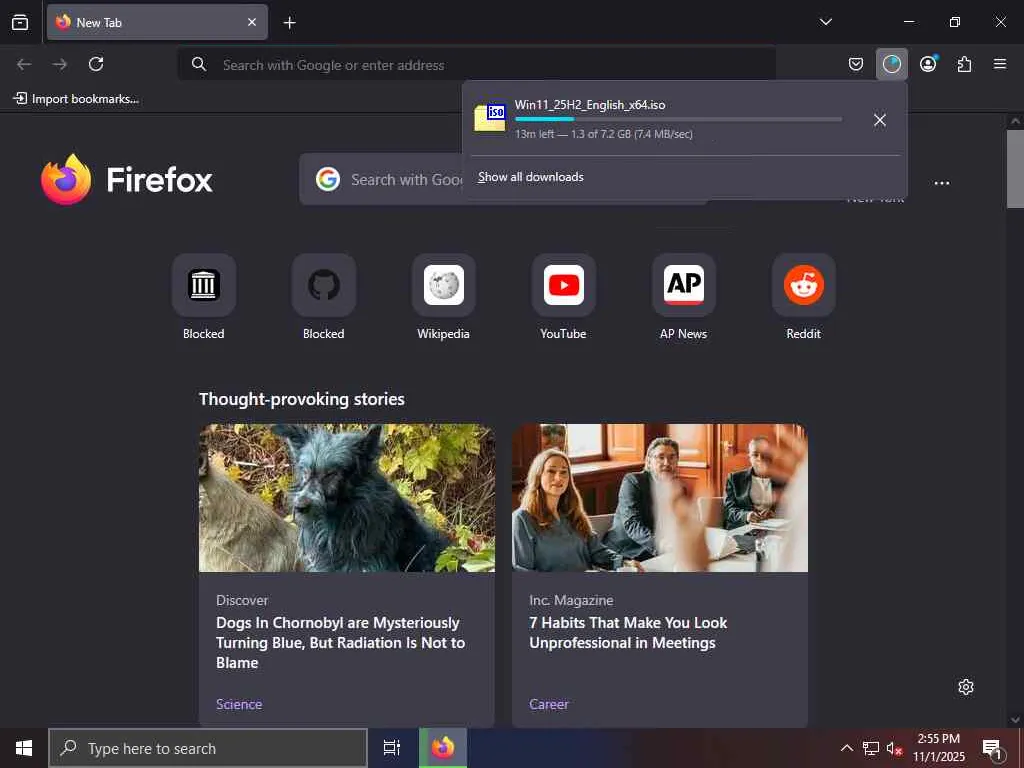
Task: Open the taskbar clock showing 2:55 PM
Action: (938, 748)
